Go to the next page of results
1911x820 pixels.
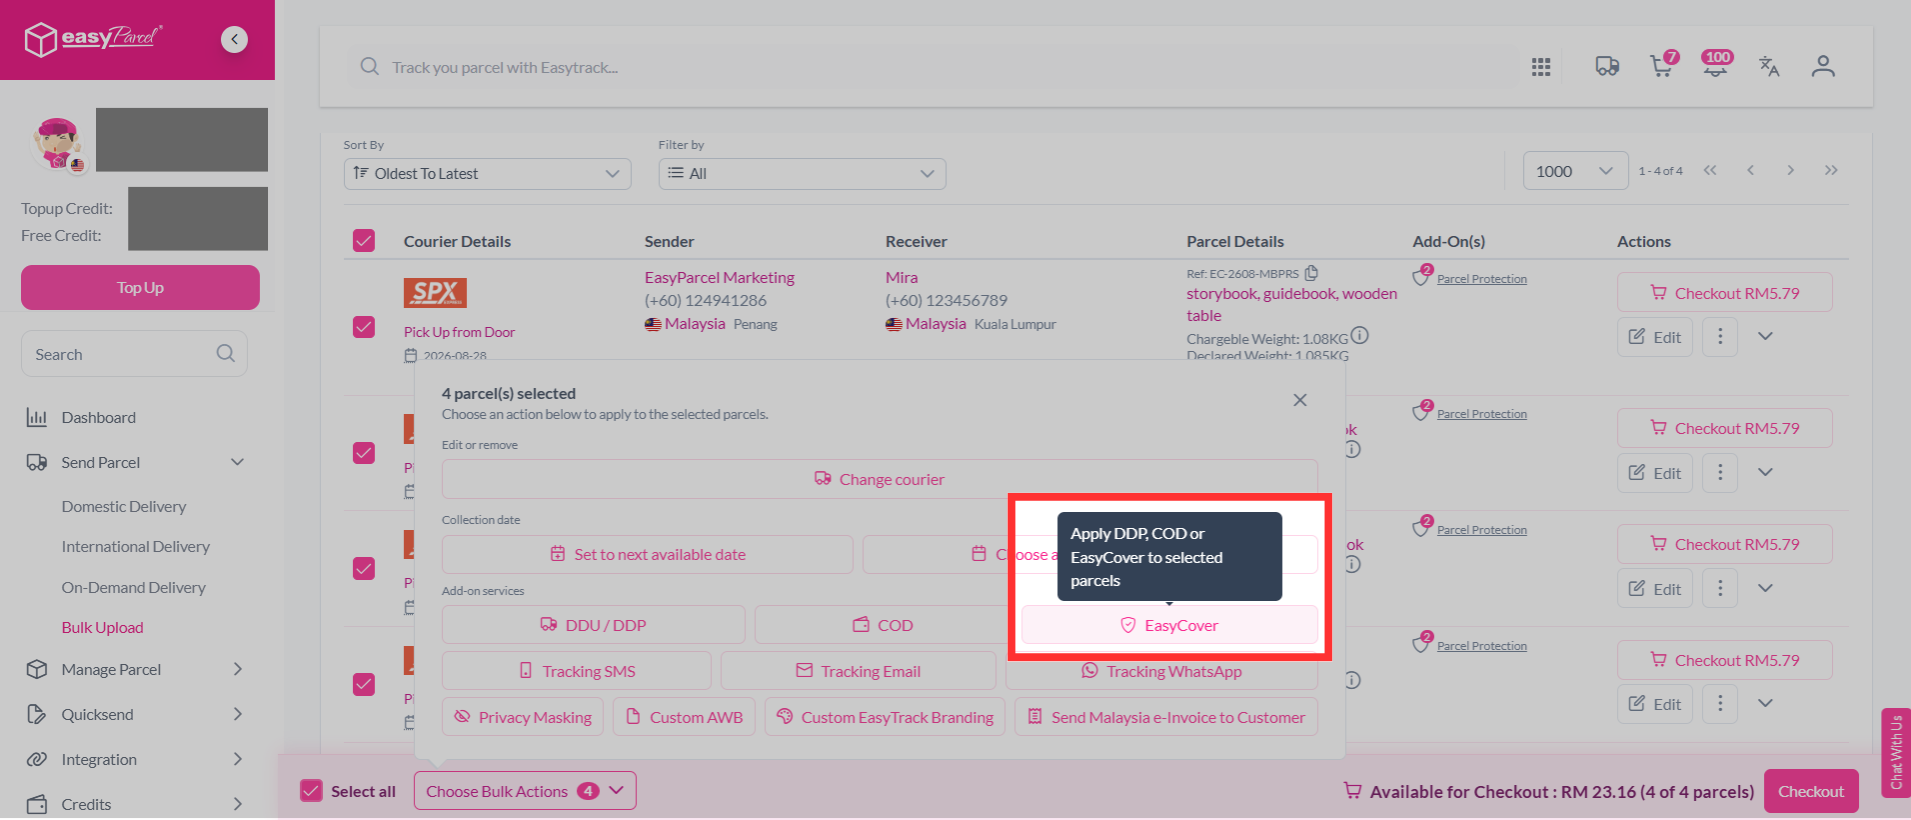[x=1790, y=170]
